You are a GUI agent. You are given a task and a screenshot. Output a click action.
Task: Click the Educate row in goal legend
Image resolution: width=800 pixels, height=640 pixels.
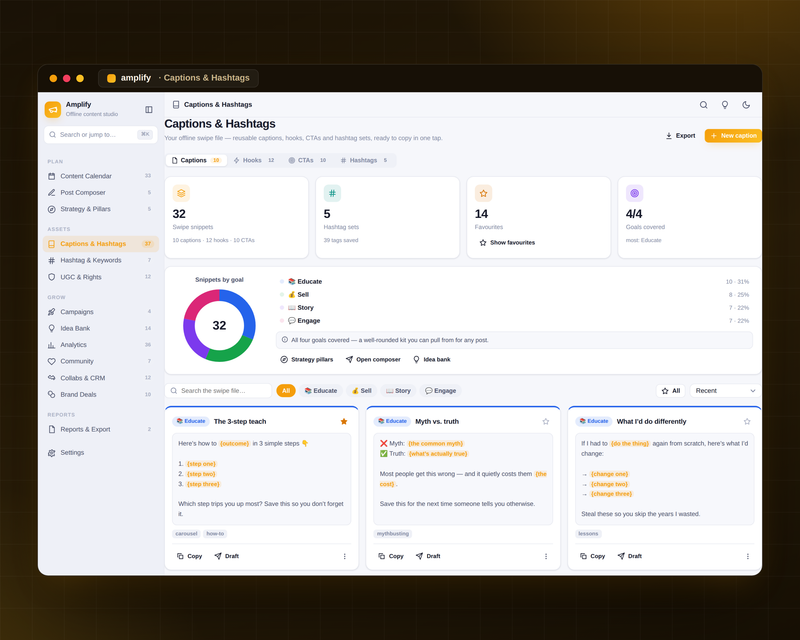(x=515, y=282)
